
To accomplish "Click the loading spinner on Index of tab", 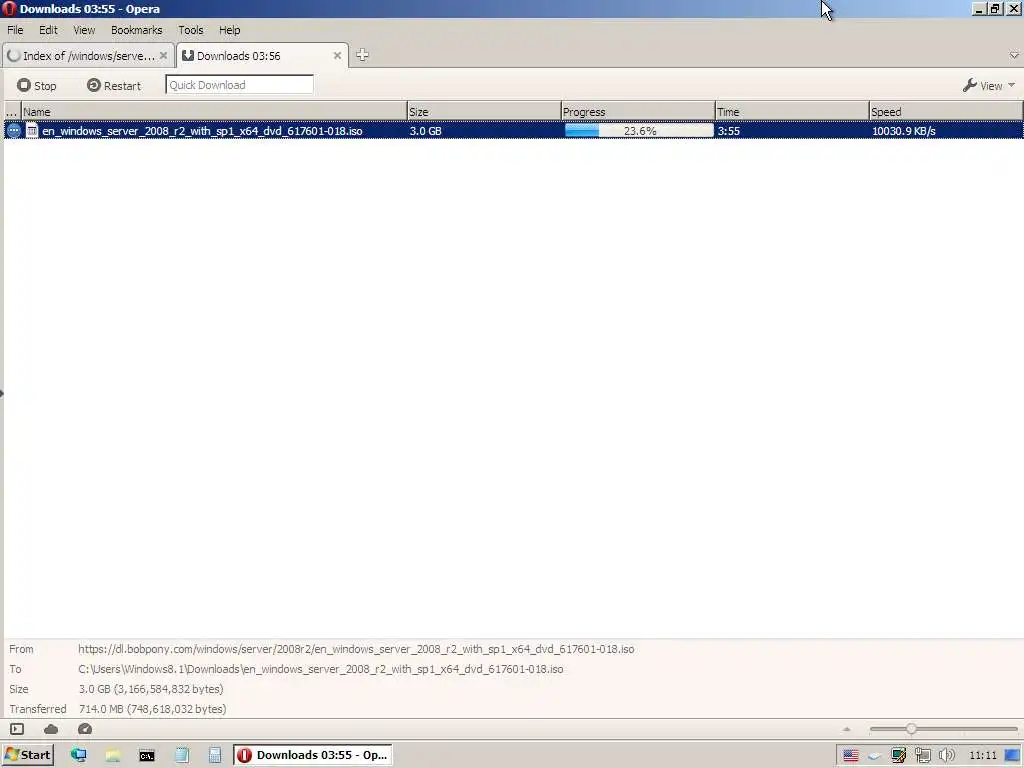I will [14, 56].
